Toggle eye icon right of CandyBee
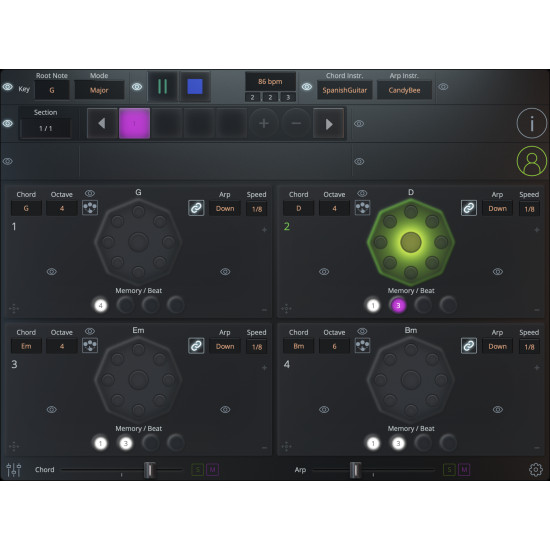The width and height of the screenshot is (550, 550). pos(443,87)
